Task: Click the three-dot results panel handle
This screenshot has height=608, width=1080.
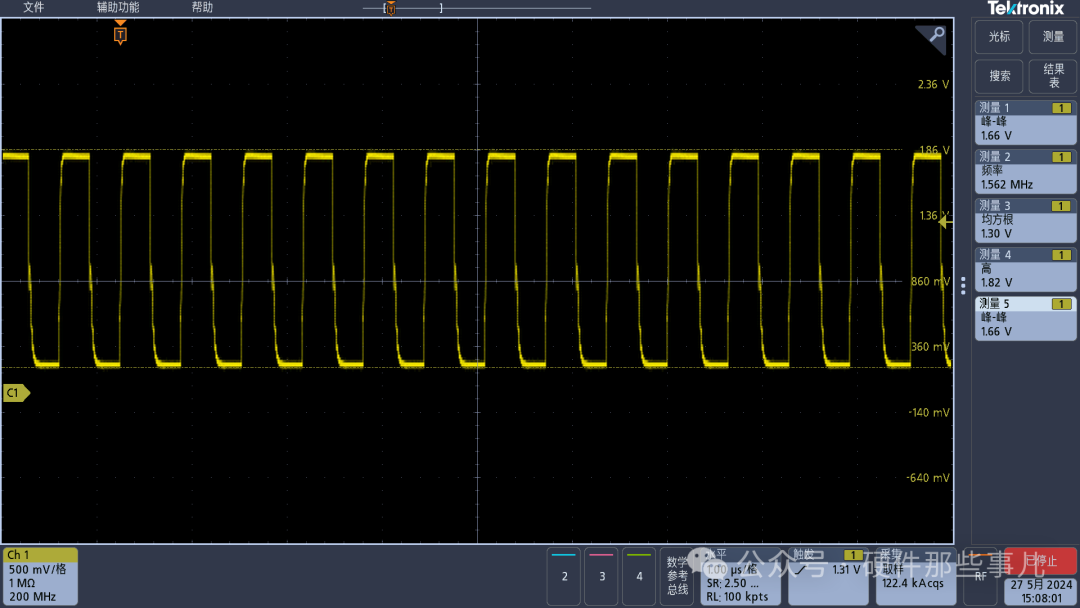Action: click(963, 285)
